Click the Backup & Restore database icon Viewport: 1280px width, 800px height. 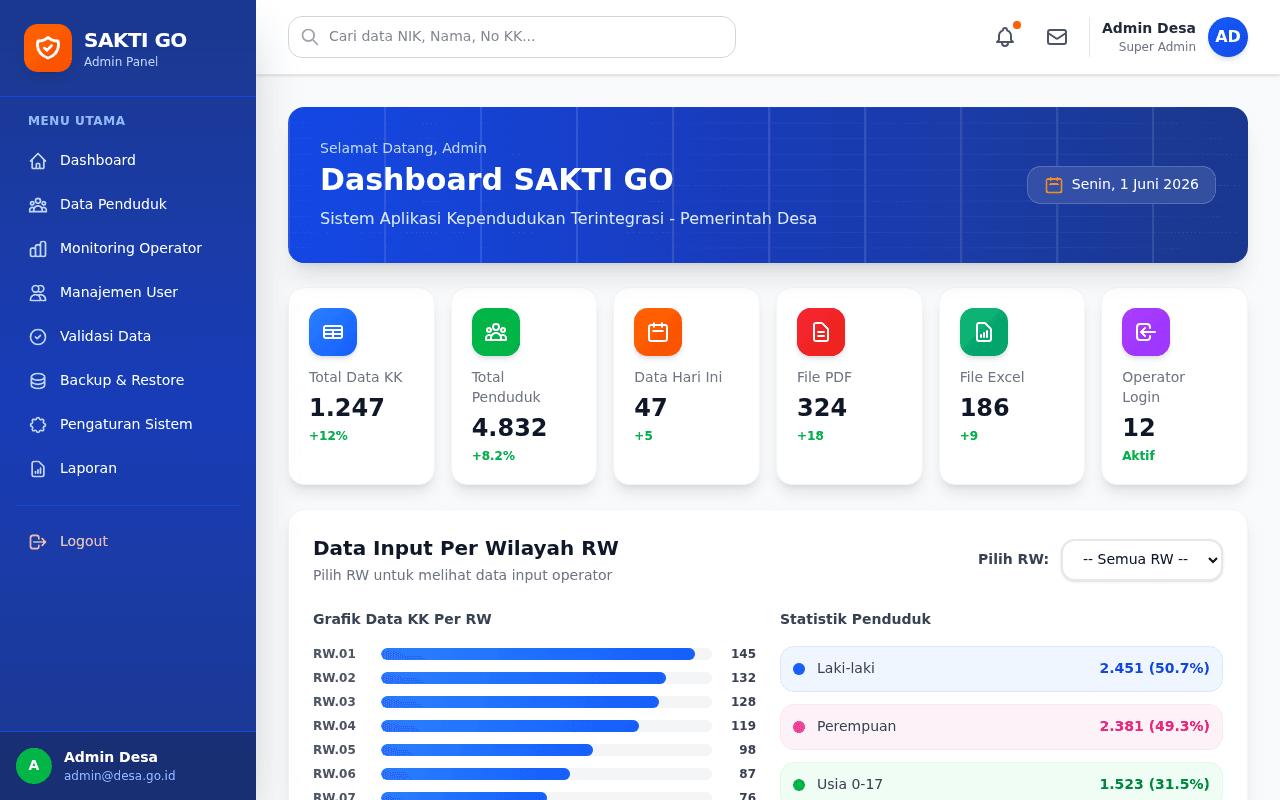(x=38, y=381)
